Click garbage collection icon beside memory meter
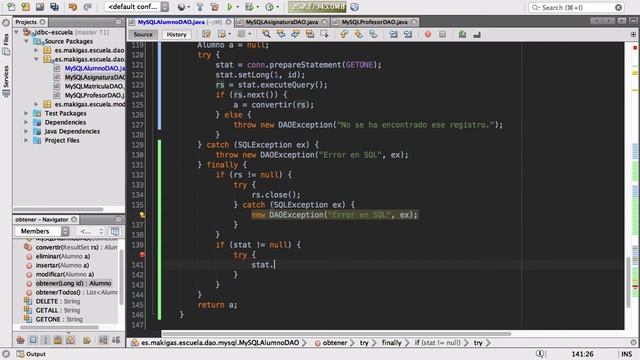The height and width of the screenshot is (360, 640). coord(355,7)
